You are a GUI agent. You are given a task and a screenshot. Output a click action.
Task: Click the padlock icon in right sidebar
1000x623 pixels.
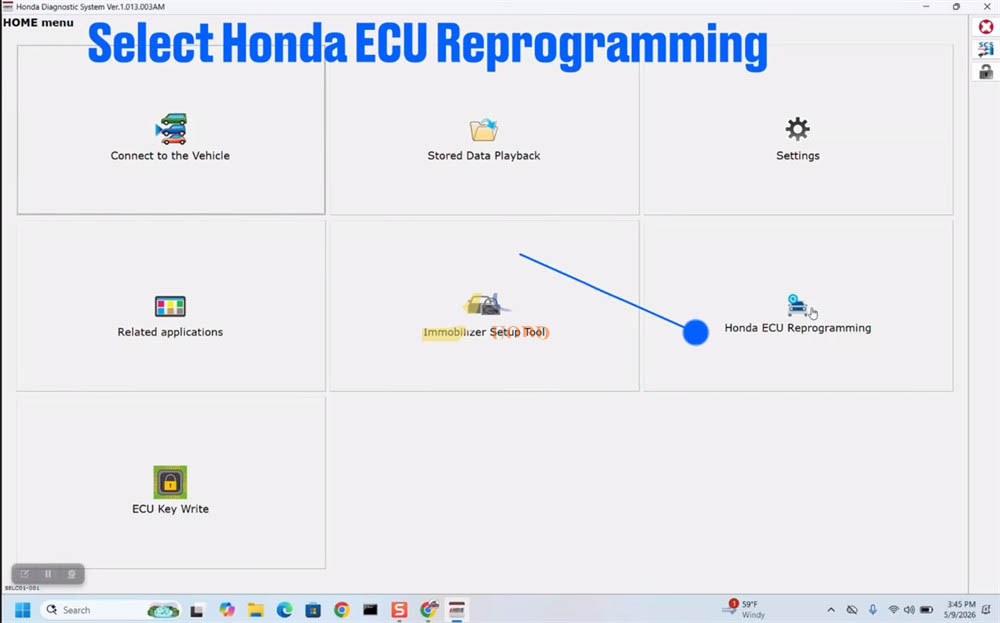986,71
